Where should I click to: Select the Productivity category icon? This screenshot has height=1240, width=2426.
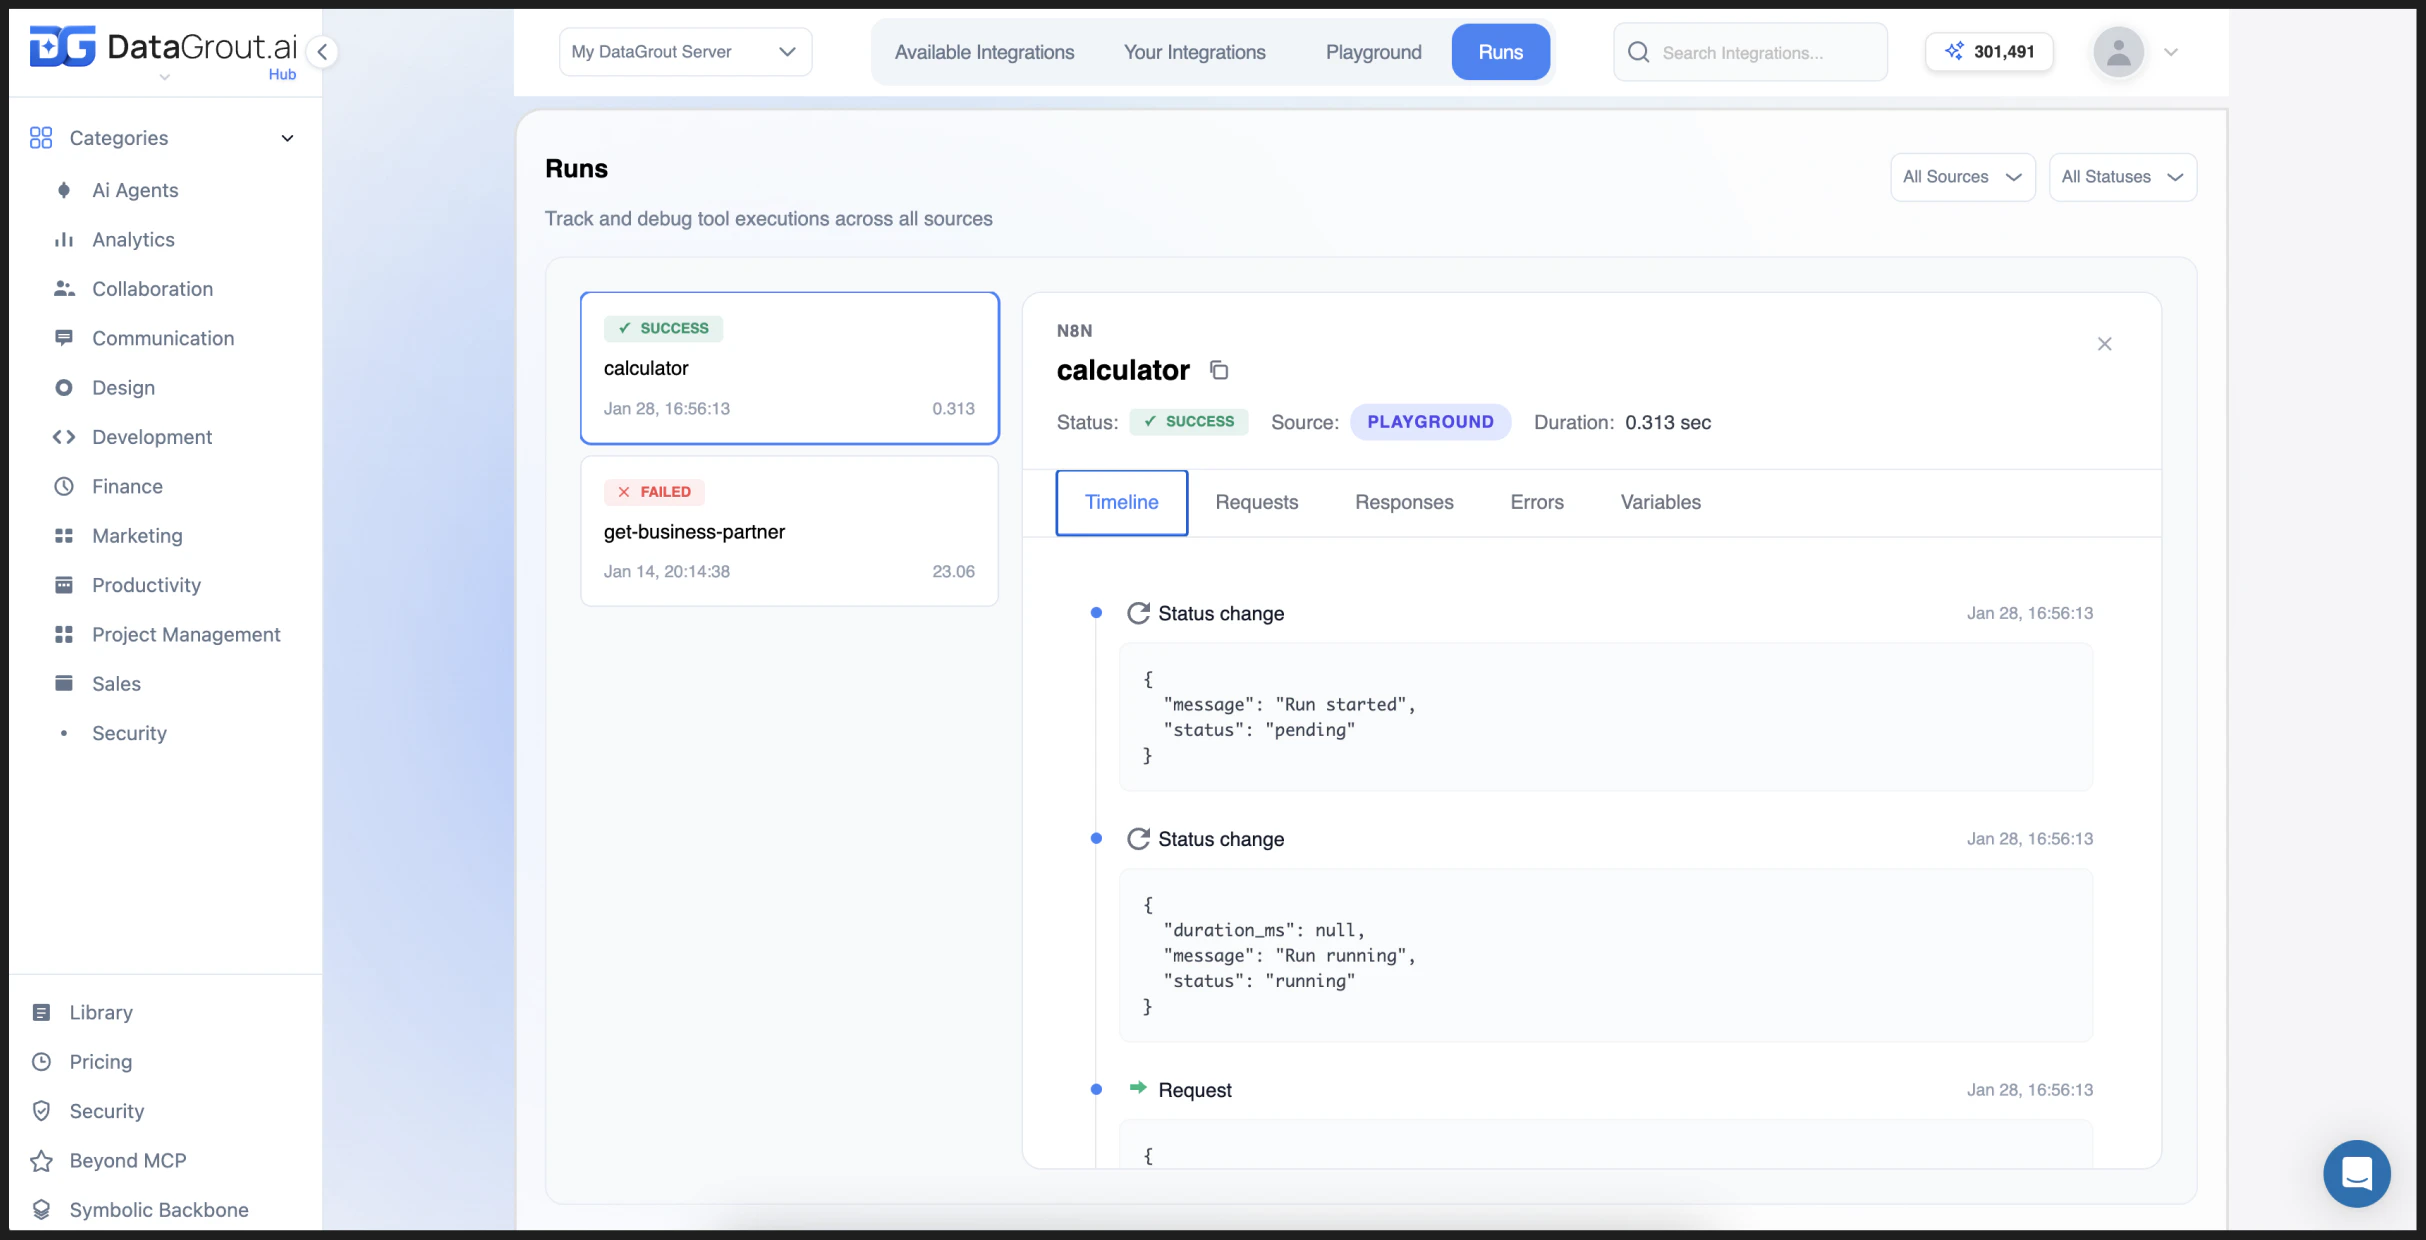(64, 585)
